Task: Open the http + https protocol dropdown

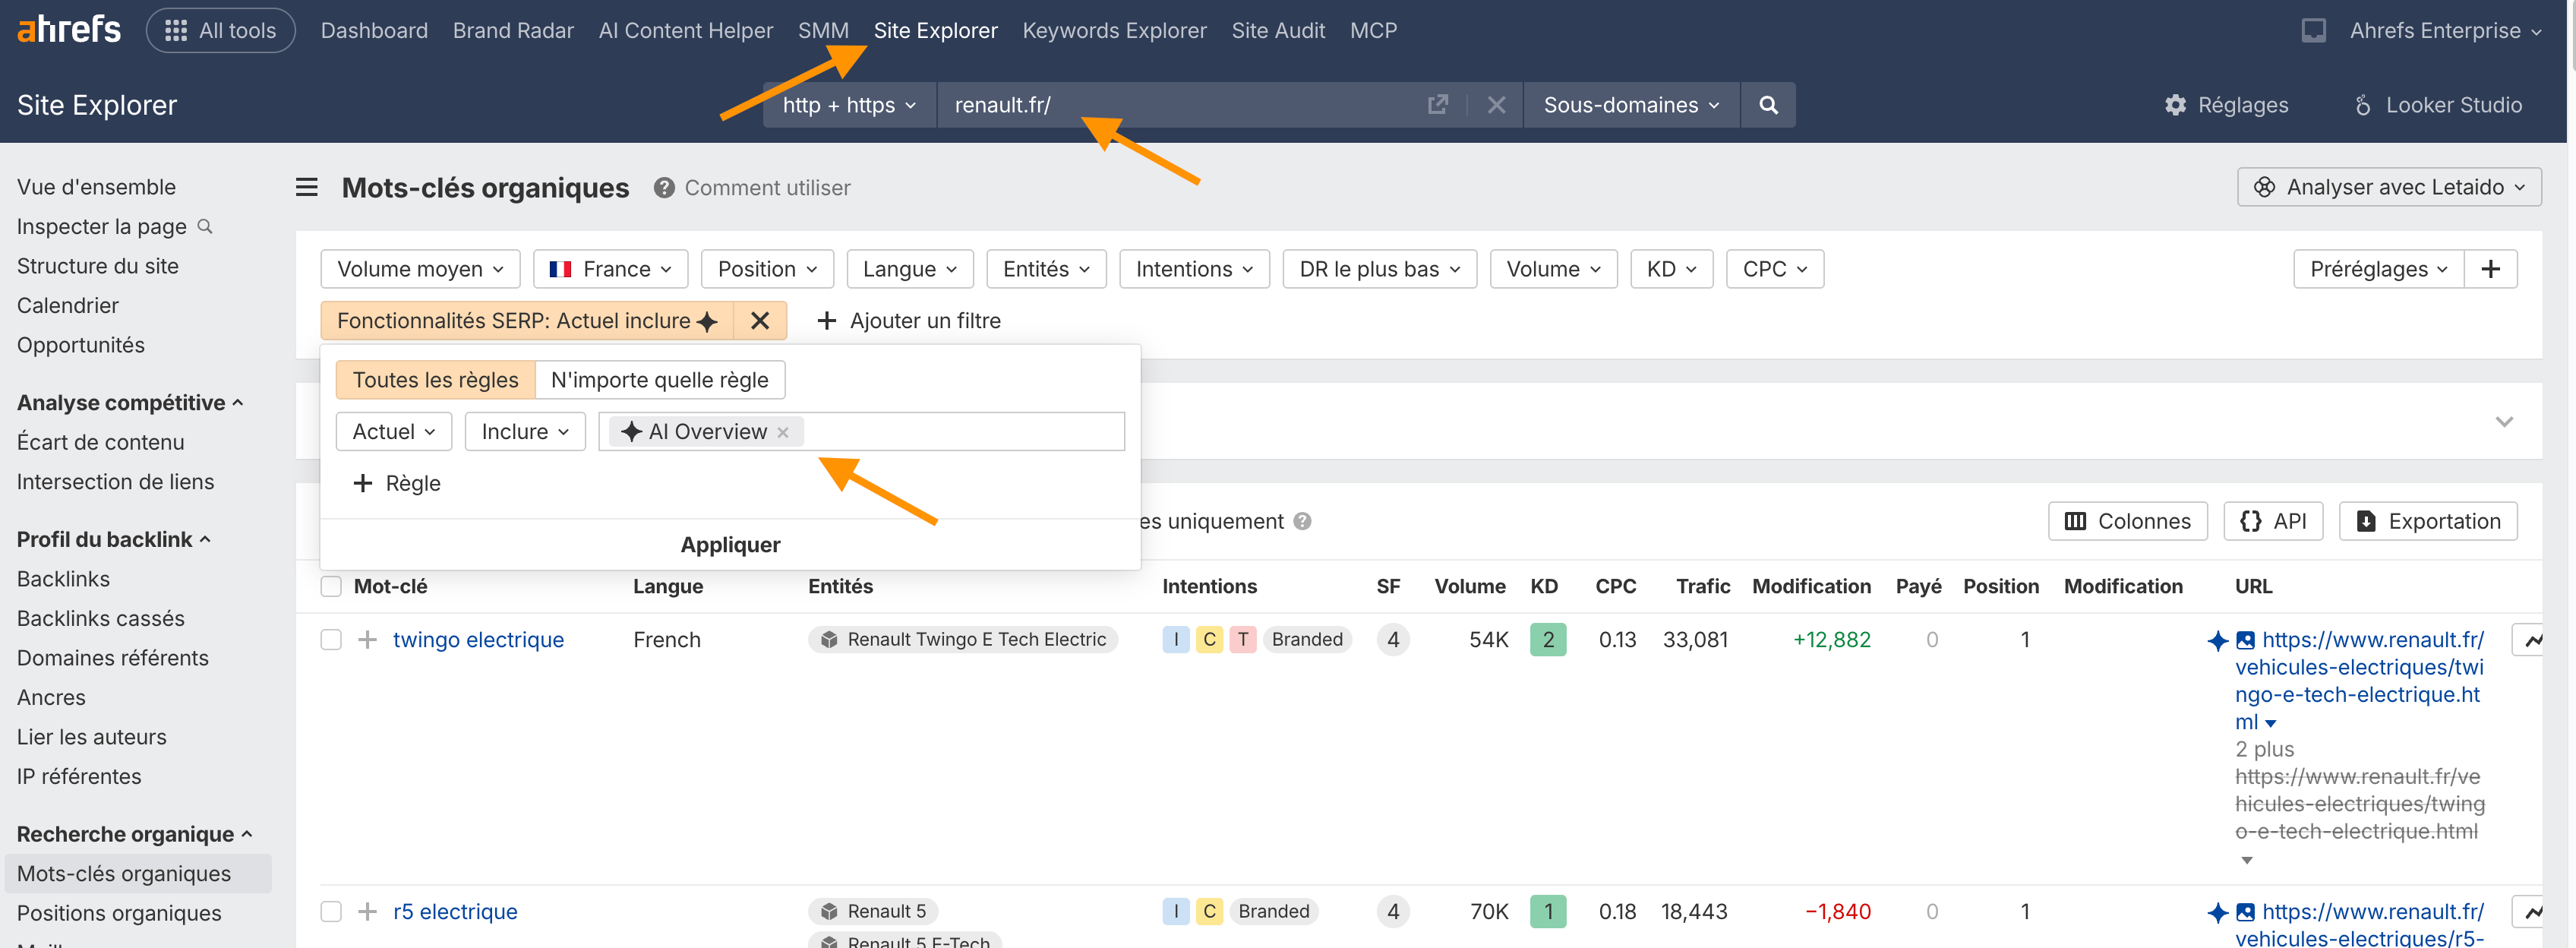Action: pyautogui.click(x=849, y=105)
